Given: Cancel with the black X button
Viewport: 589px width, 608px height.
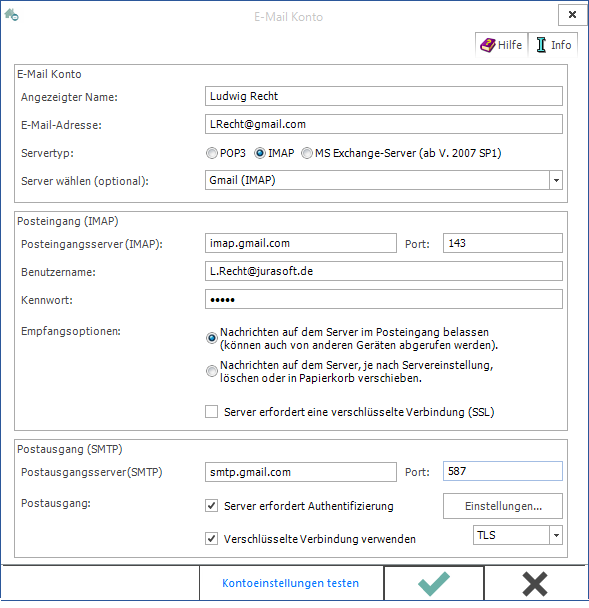Looking at the screenshot, I should coord(535,583).
